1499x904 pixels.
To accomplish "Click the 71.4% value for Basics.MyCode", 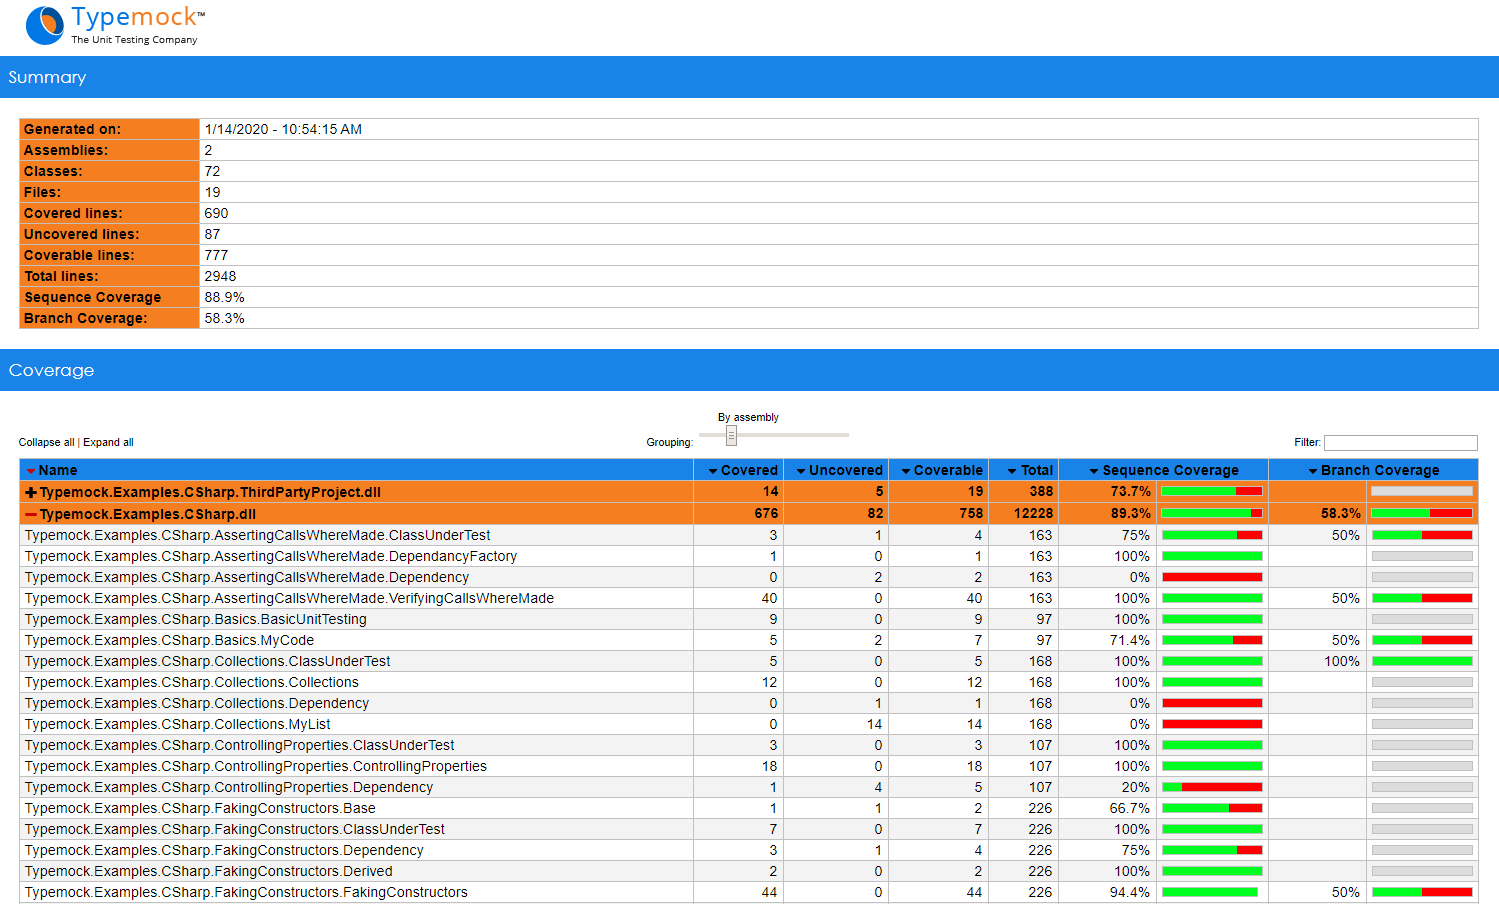I will [1130, 640].
